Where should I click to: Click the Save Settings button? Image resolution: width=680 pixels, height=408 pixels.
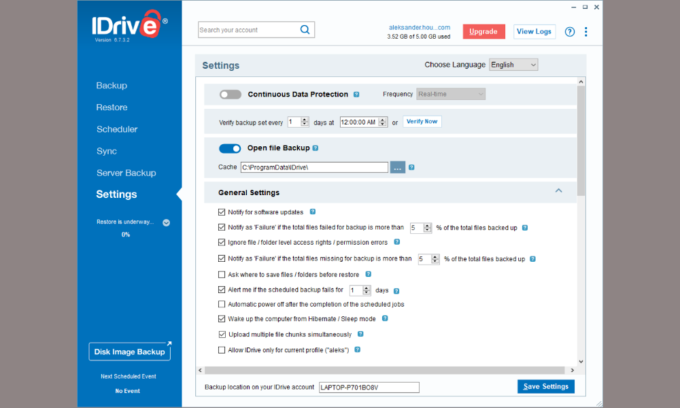point(546,387)
